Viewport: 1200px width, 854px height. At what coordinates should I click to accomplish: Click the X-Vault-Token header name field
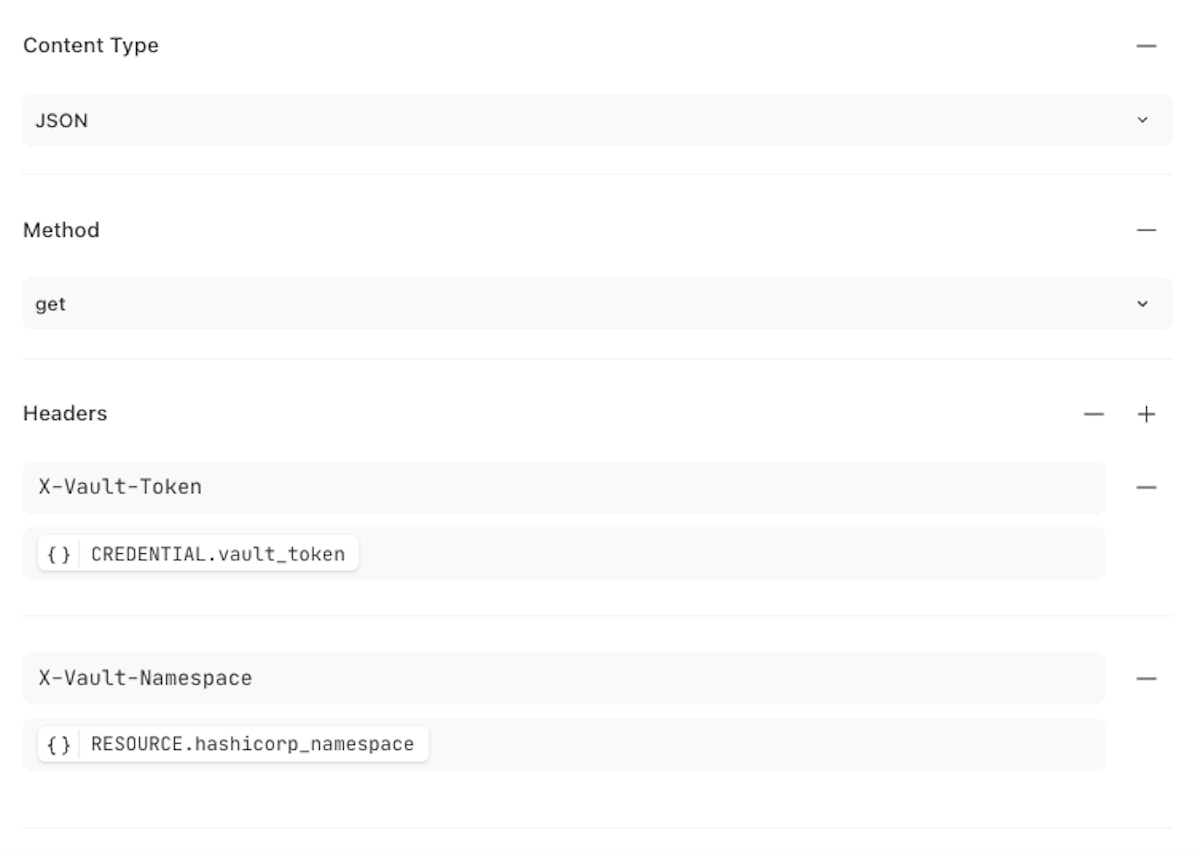coord(563,488)
